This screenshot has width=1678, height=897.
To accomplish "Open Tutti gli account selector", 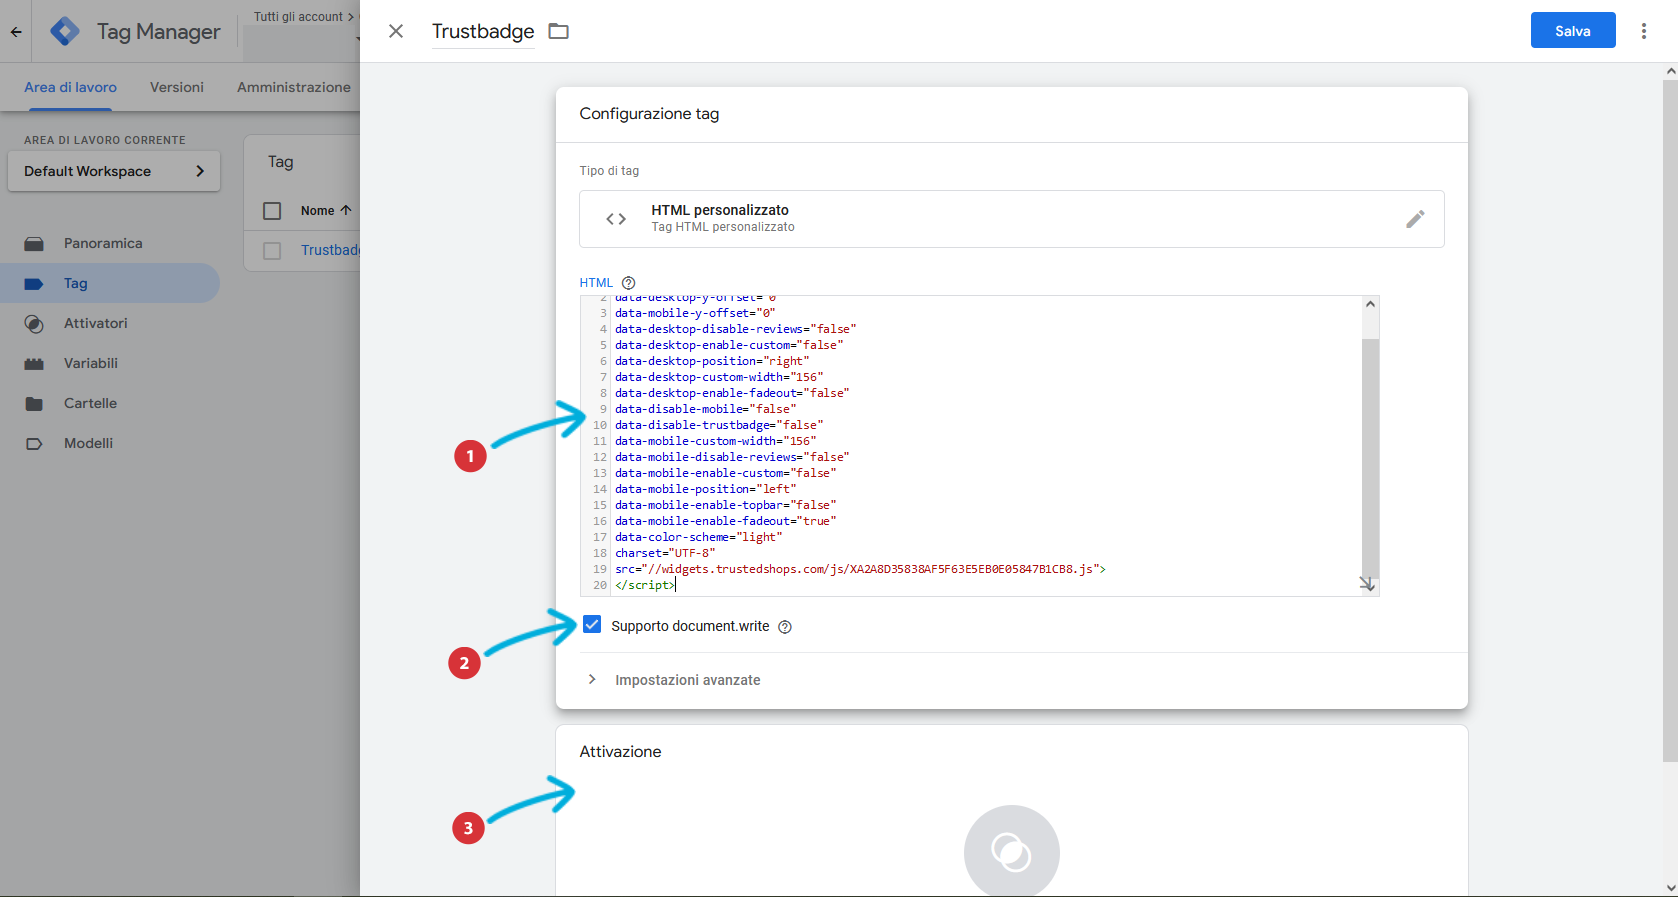I will (303, 17).
